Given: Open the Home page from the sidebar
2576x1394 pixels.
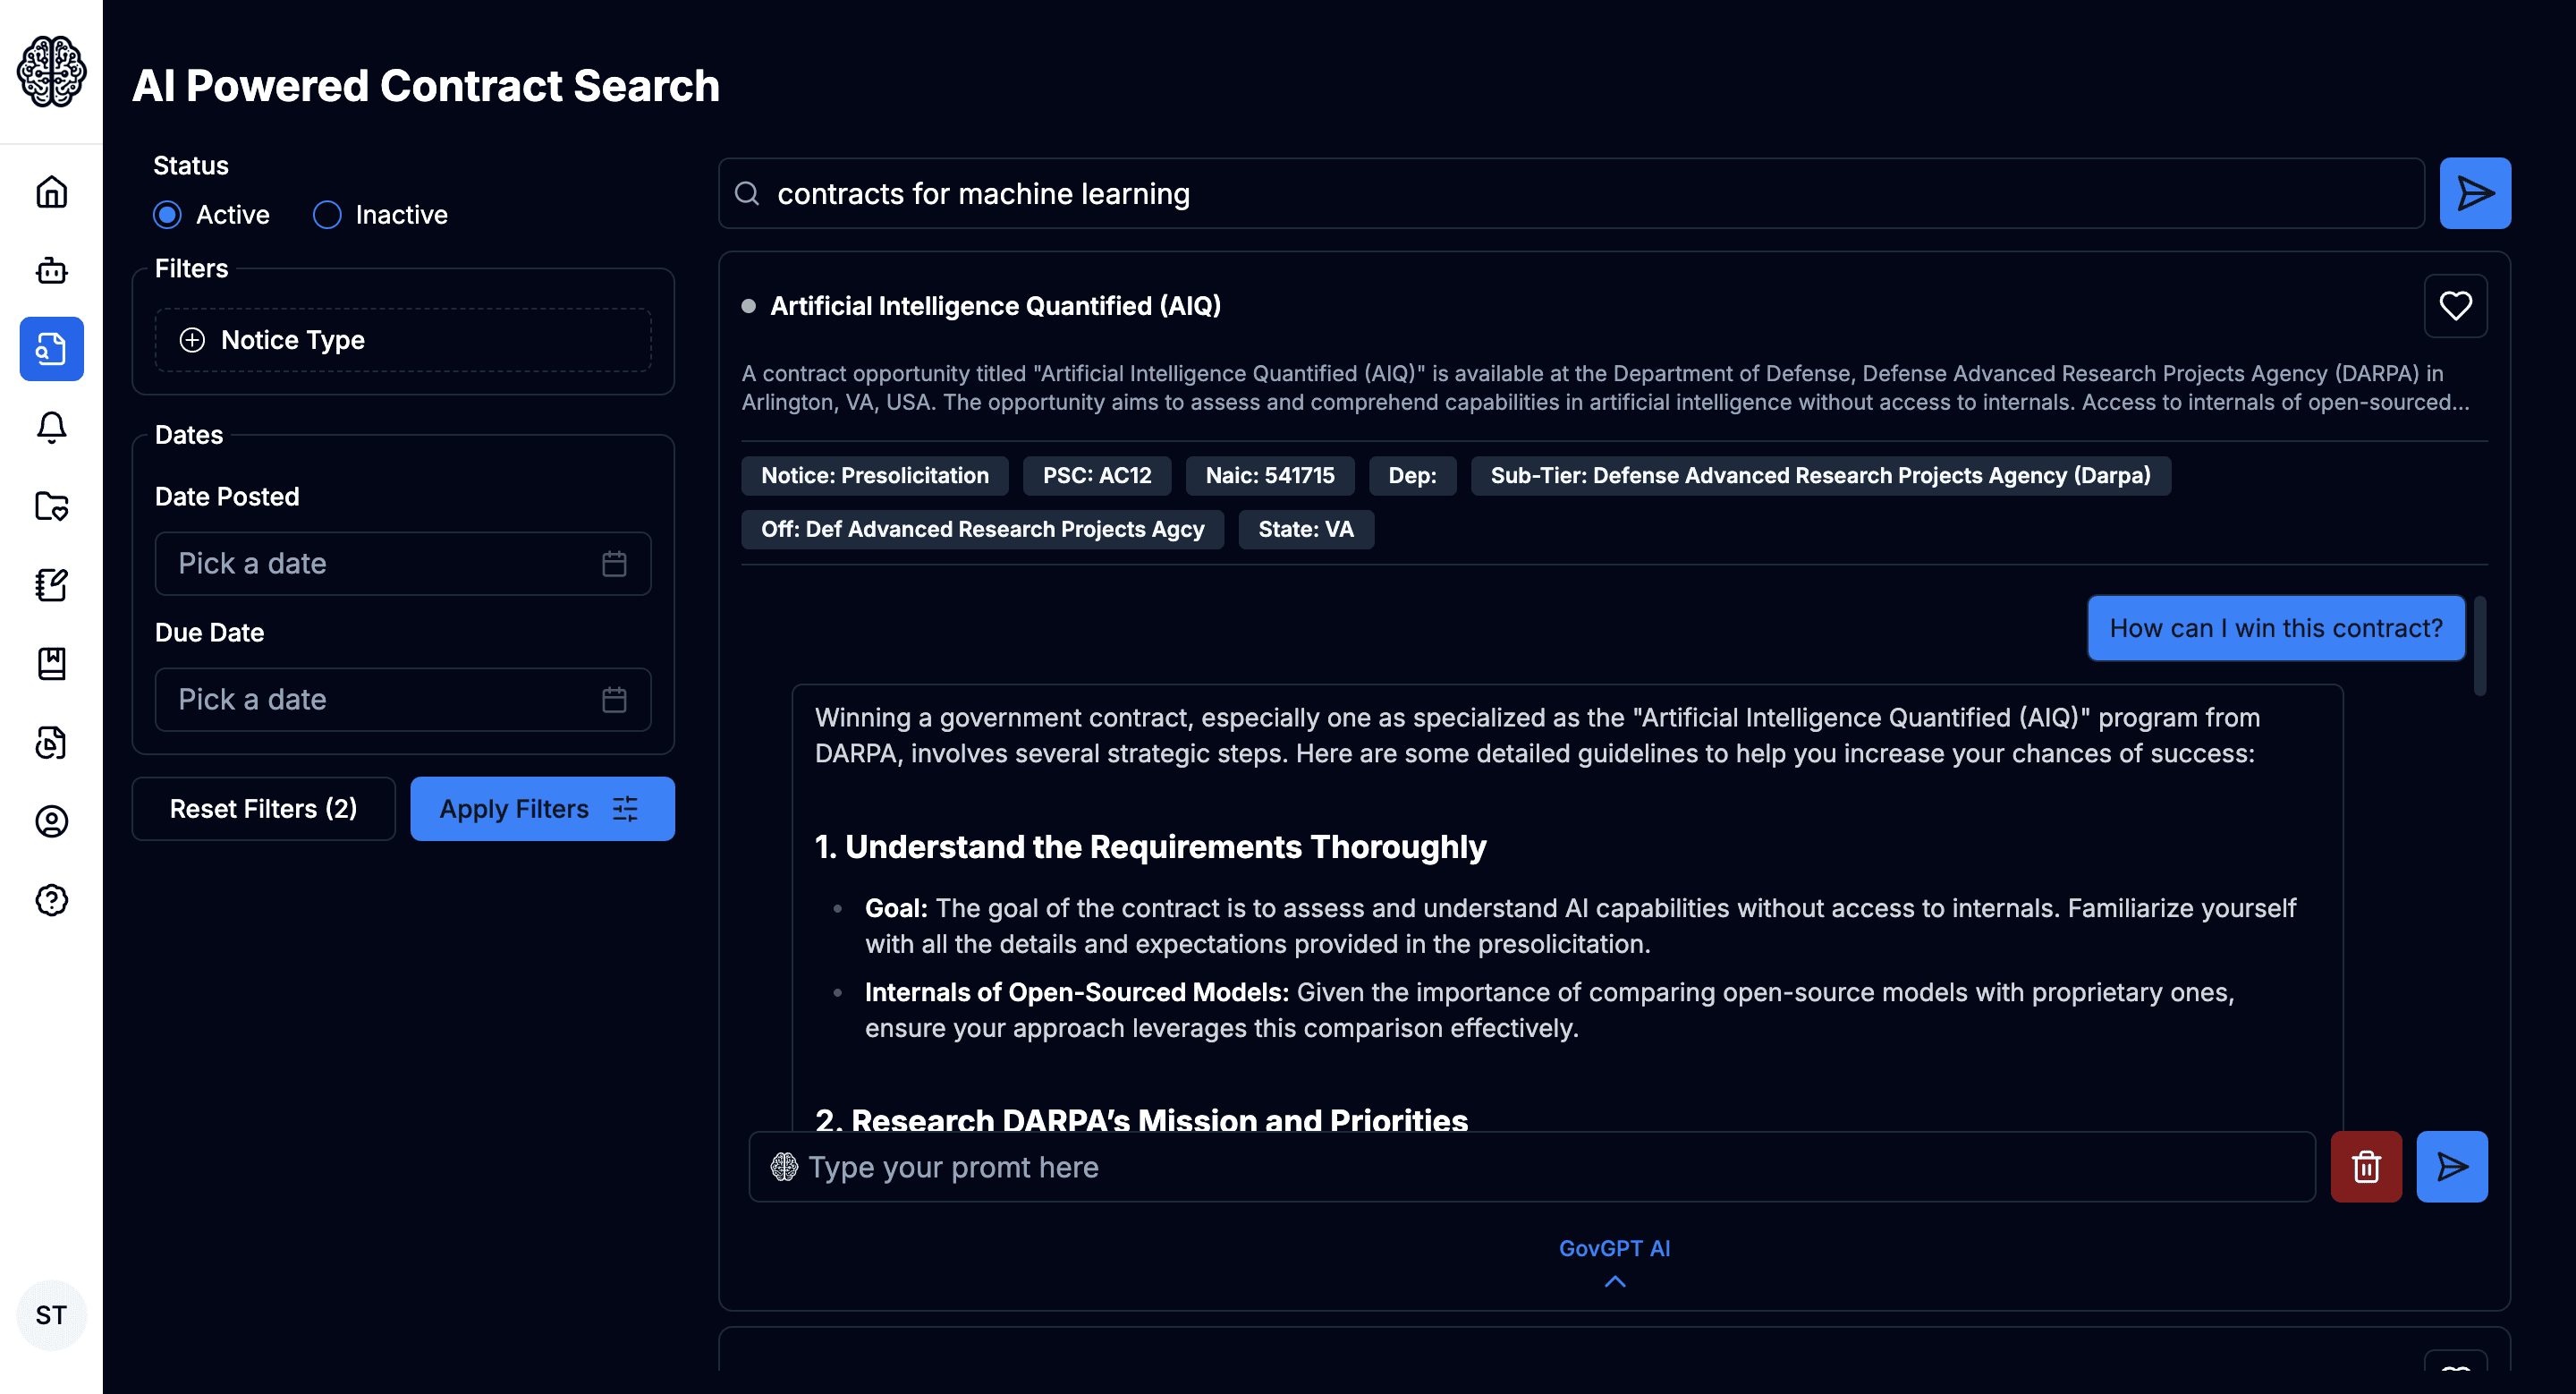Looking at the screenshot, I should point(51,193).
